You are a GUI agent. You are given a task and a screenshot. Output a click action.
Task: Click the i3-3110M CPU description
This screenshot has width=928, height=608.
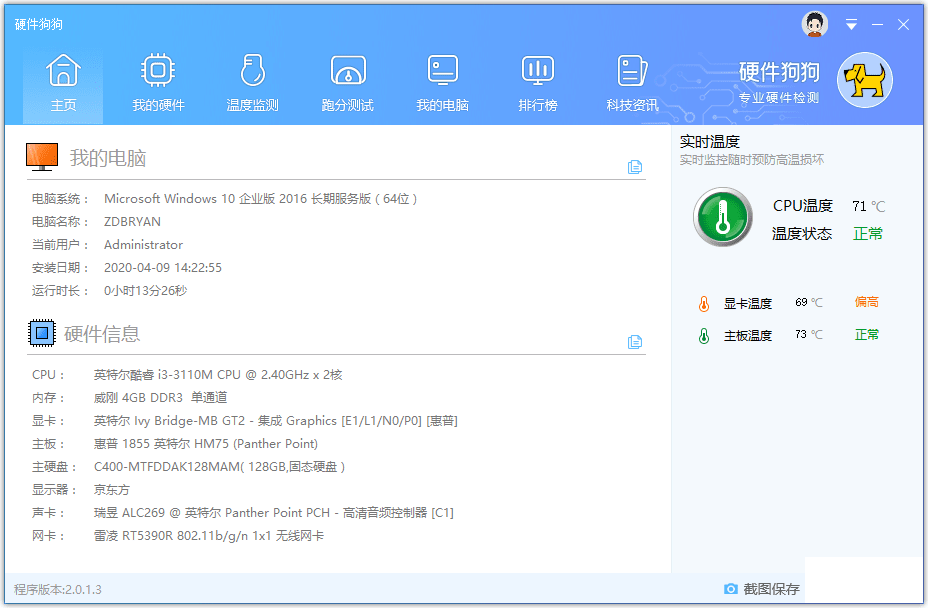click(x=218, y=375)
